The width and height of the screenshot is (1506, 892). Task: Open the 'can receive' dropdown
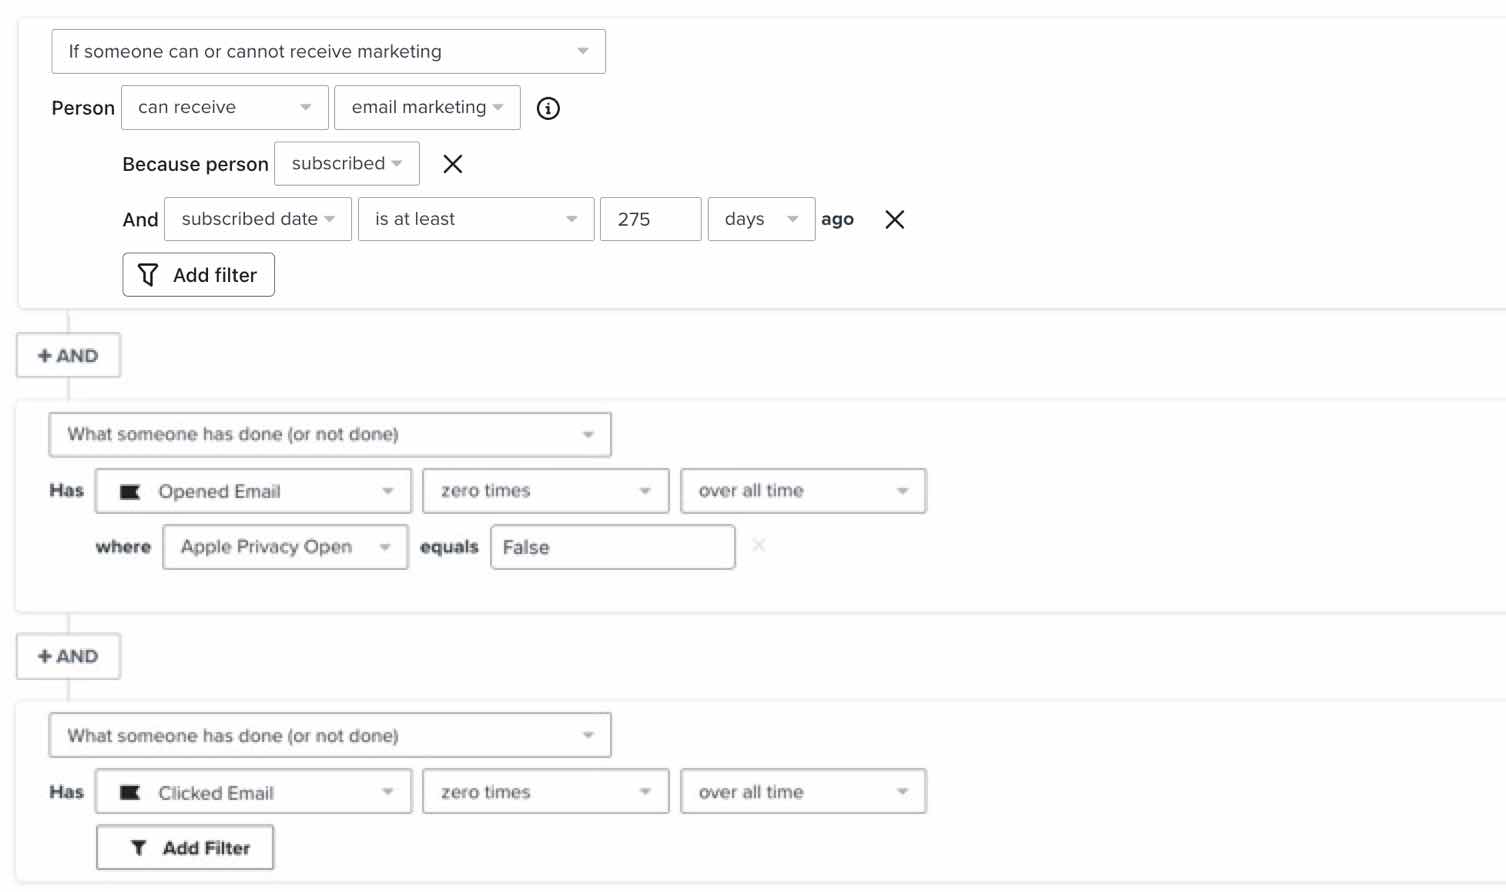click(224, 108)
